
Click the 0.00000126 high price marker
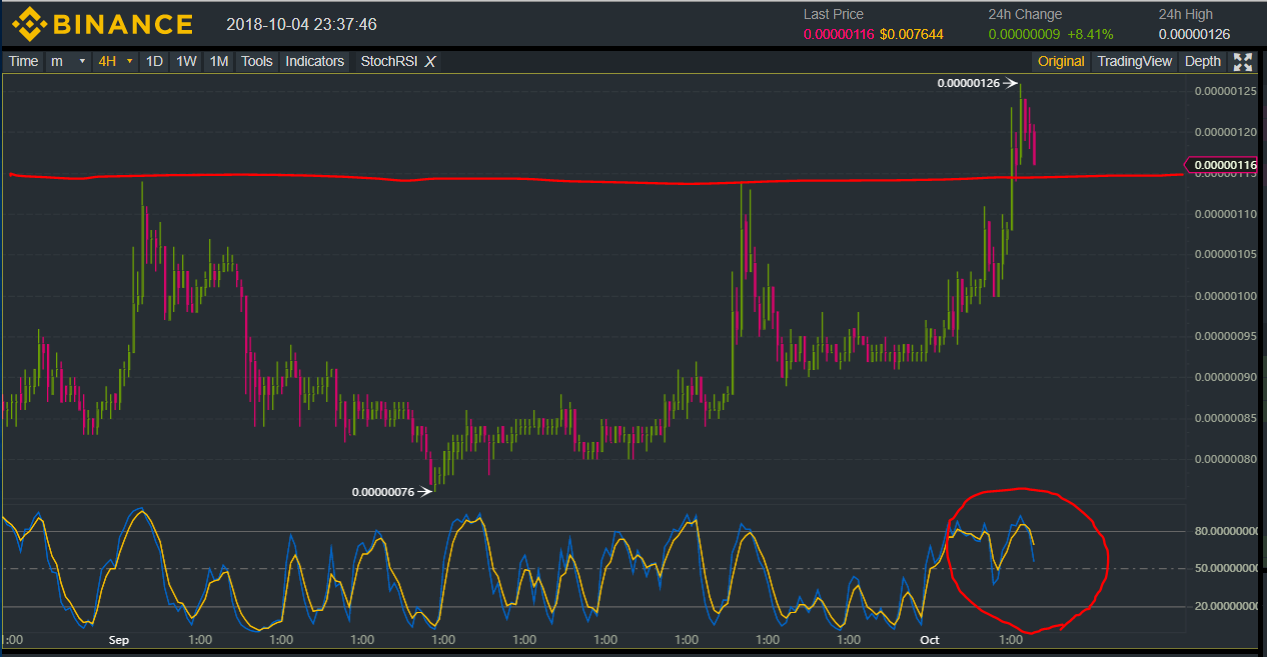click(968, 83)
